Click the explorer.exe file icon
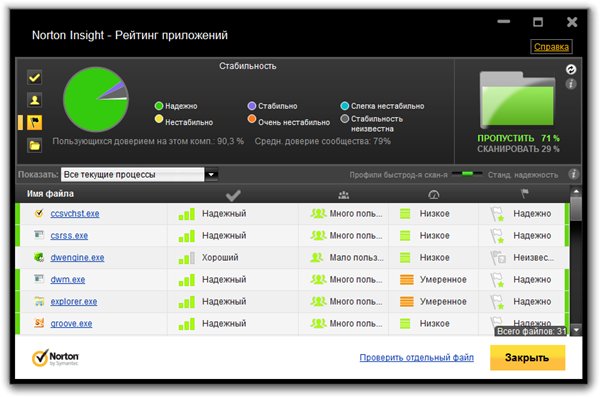 [39, 301]
